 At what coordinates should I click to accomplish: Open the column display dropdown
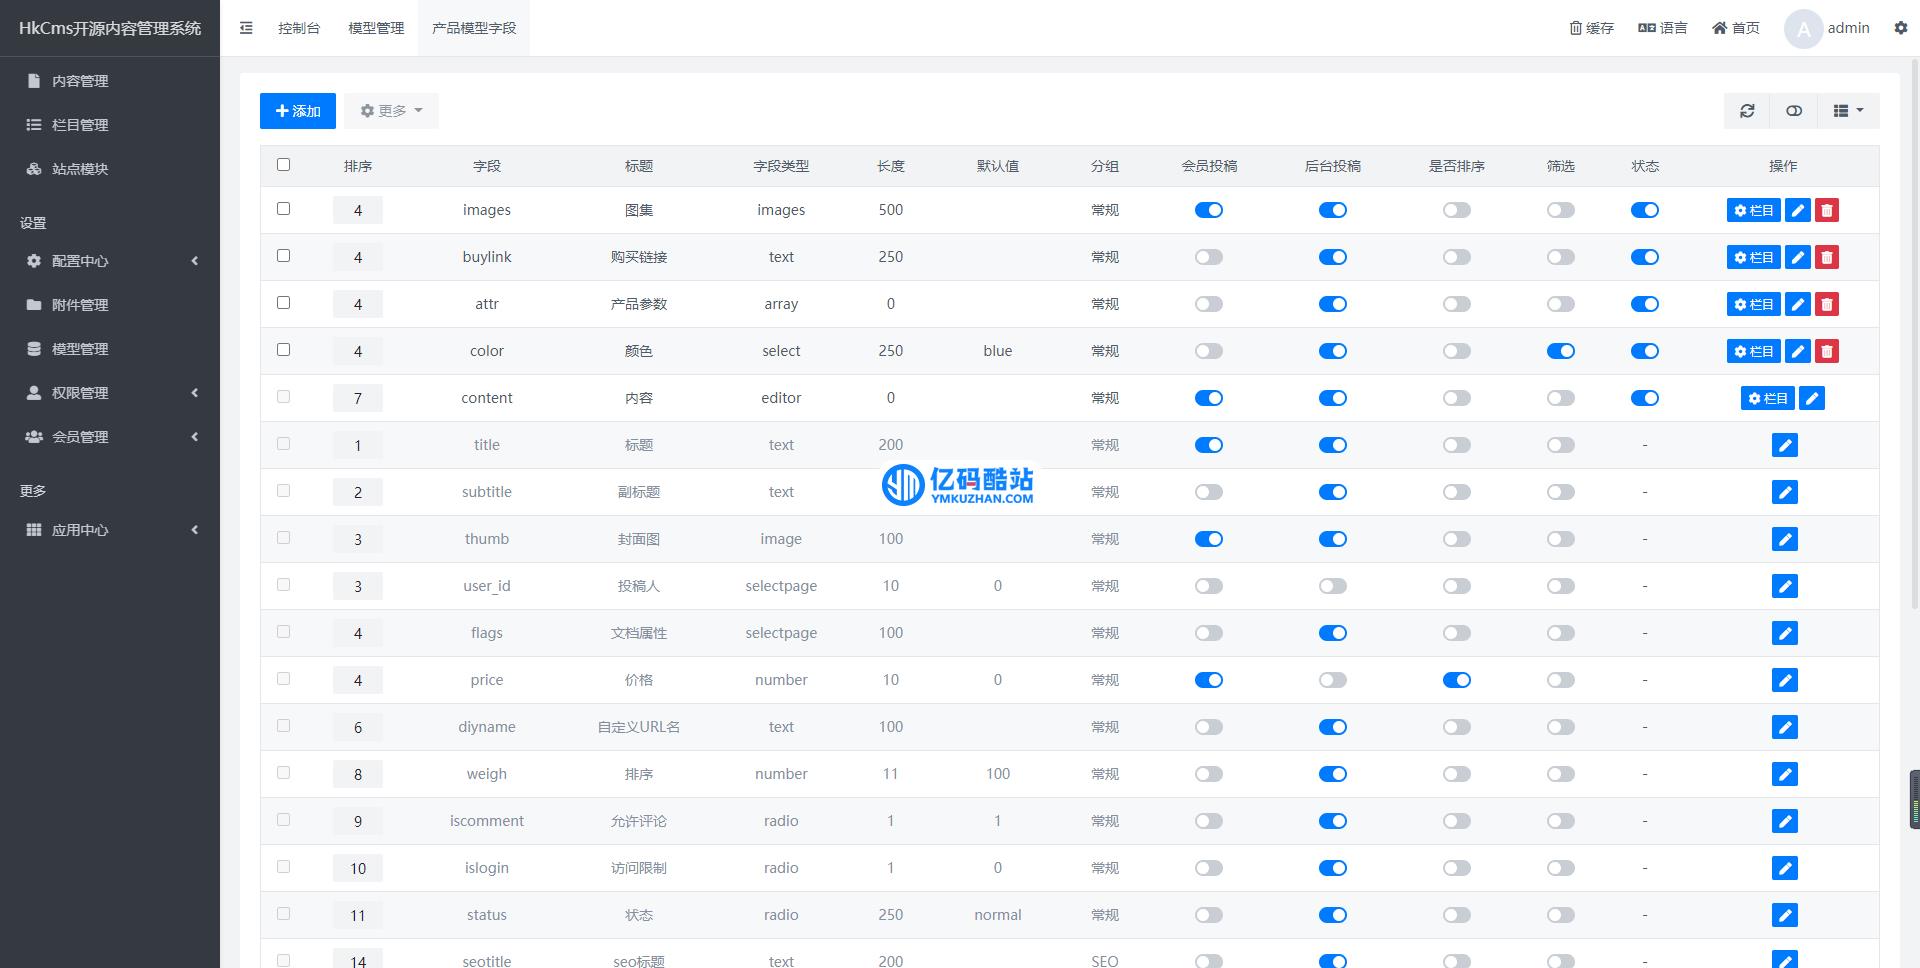1848,111
